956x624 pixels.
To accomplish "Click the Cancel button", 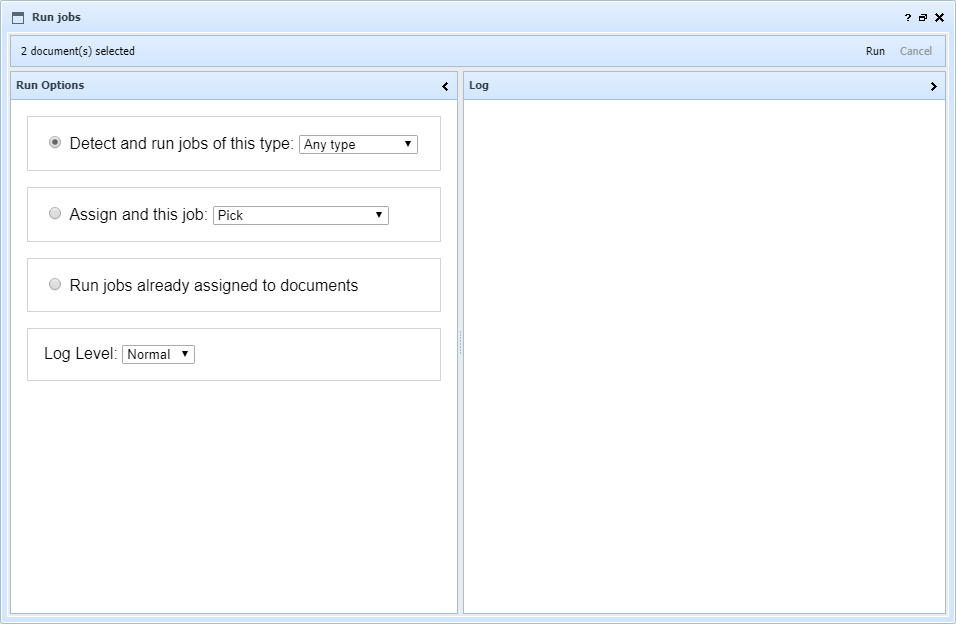I will [x=915, y=51].
